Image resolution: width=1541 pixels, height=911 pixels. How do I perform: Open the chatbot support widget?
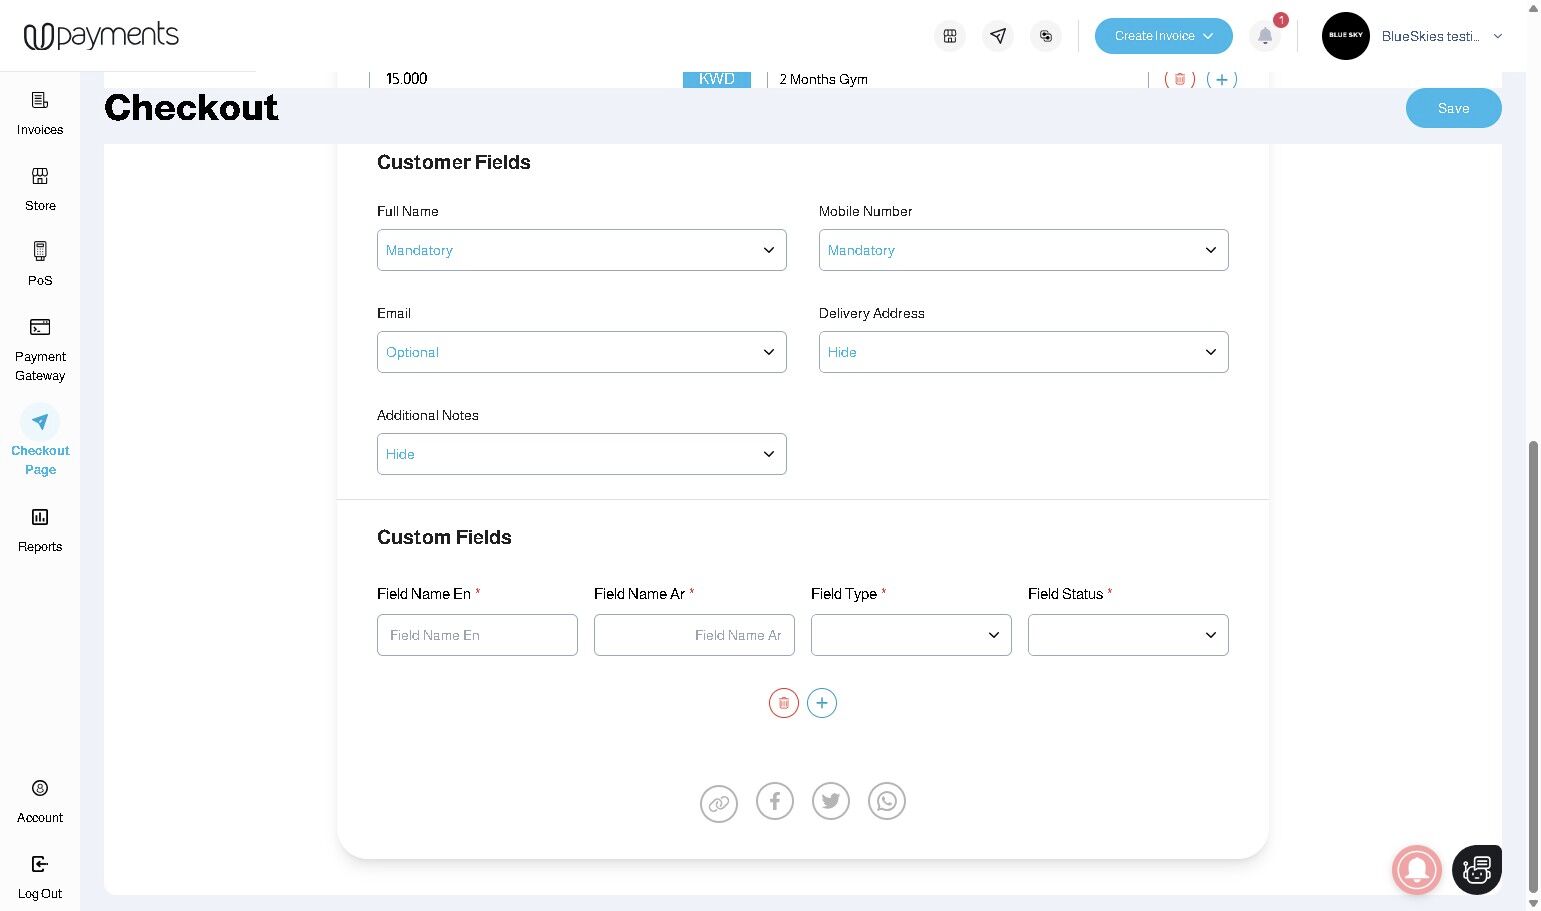(x=1477, y=869)
